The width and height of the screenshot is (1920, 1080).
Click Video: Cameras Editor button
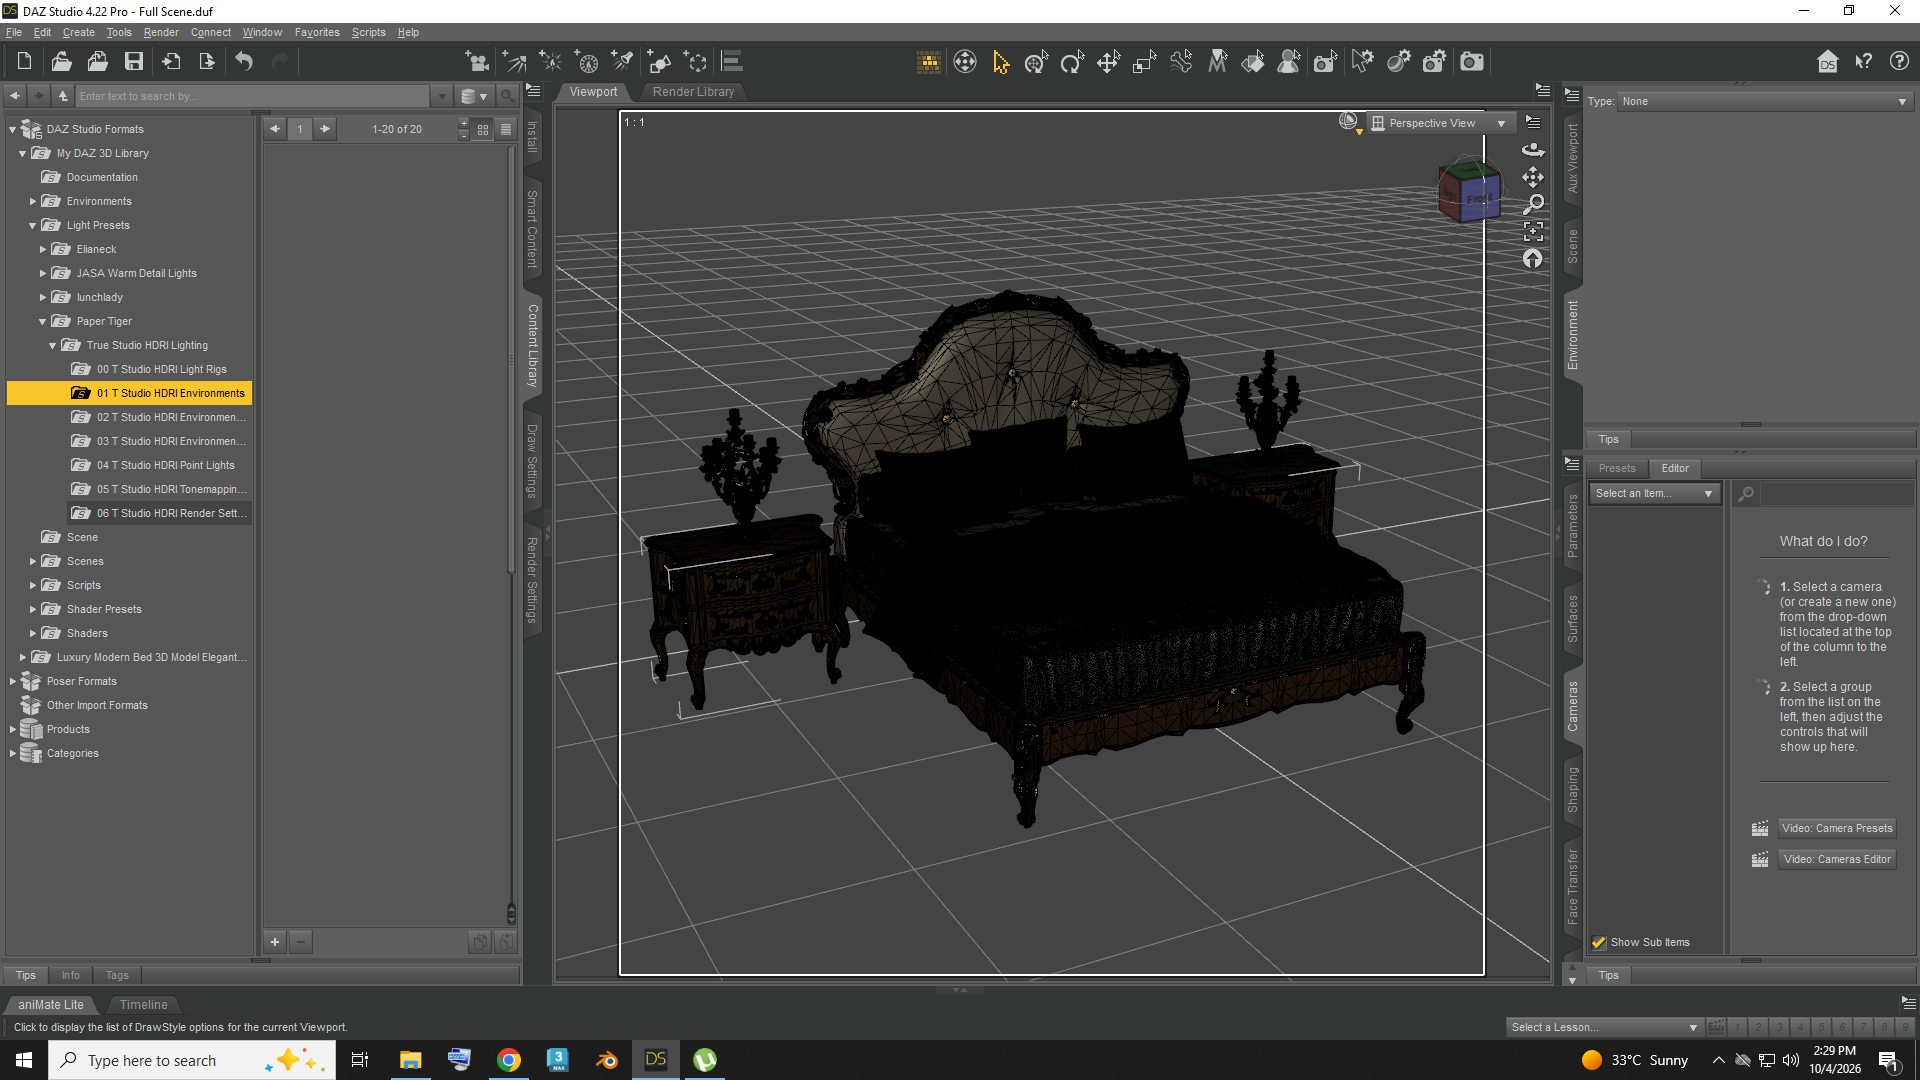(1837, 859)
